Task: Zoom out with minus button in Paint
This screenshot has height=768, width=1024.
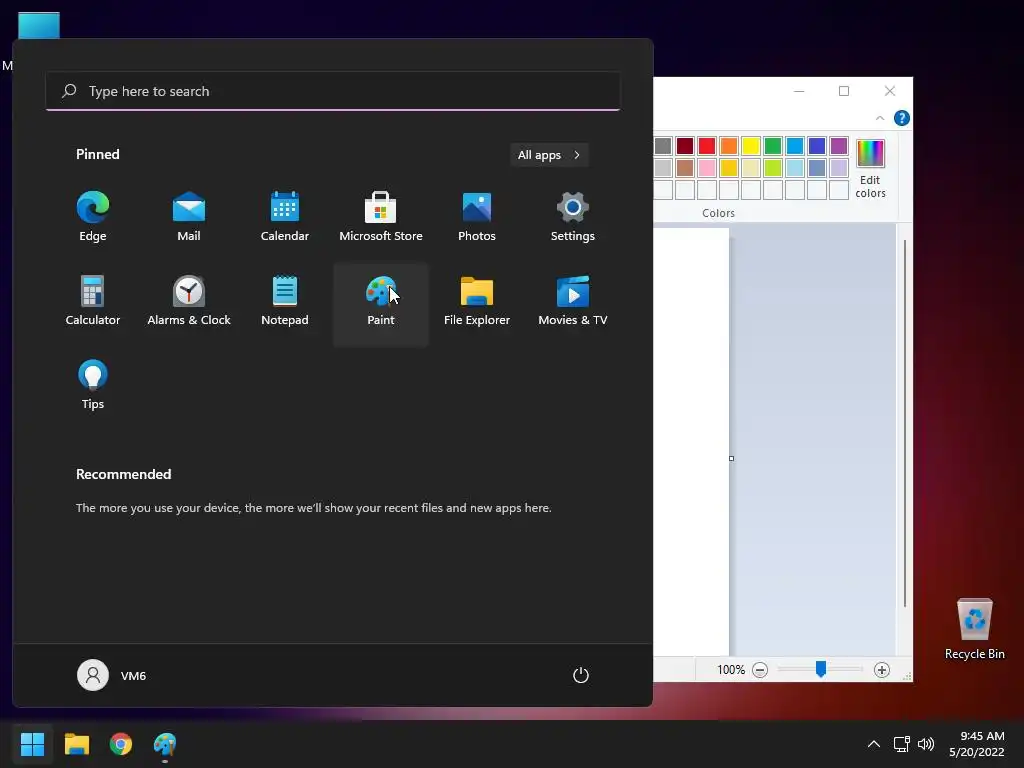Action: click(760, 670)
